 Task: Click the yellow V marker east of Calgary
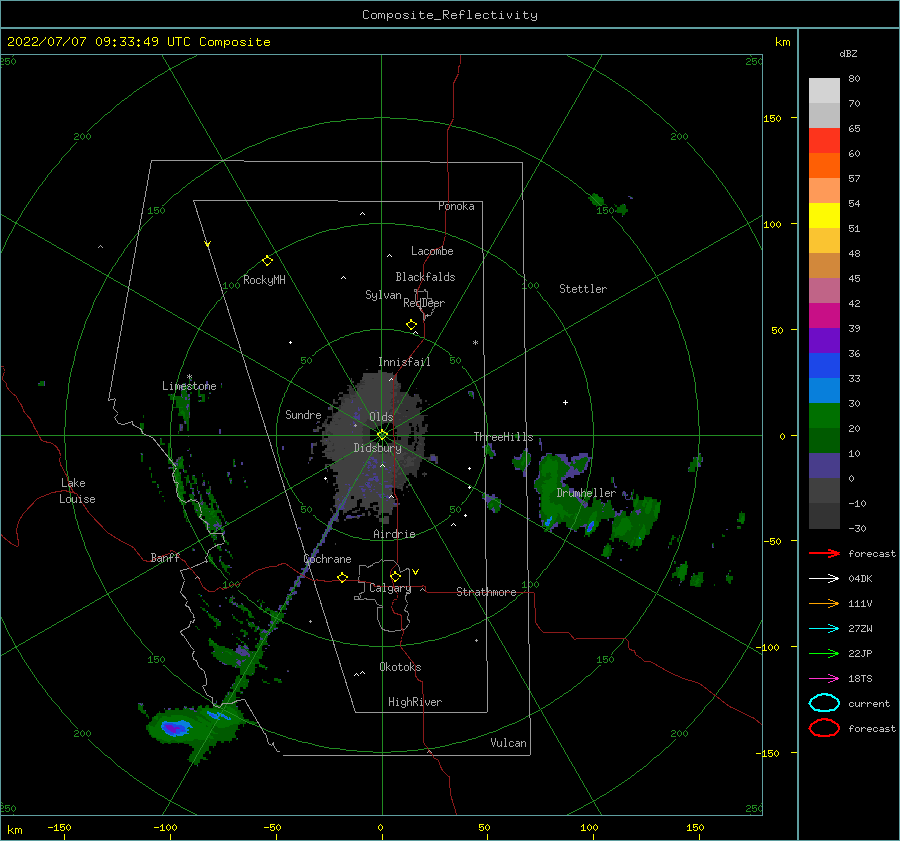[415, 572]
